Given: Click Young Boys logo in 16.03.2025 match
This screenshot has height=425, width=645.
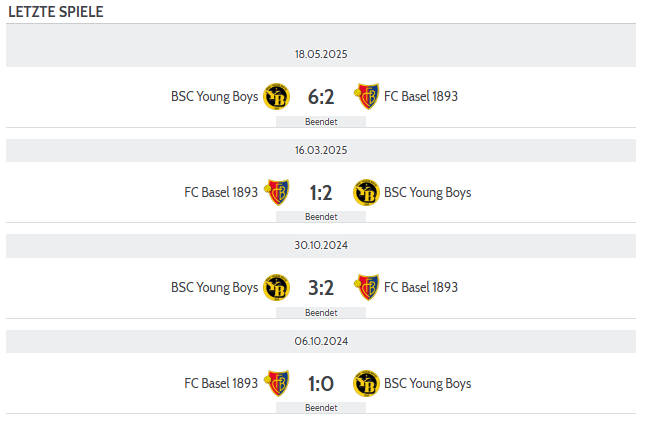Looking at the screenshot, I should (366, 193).
